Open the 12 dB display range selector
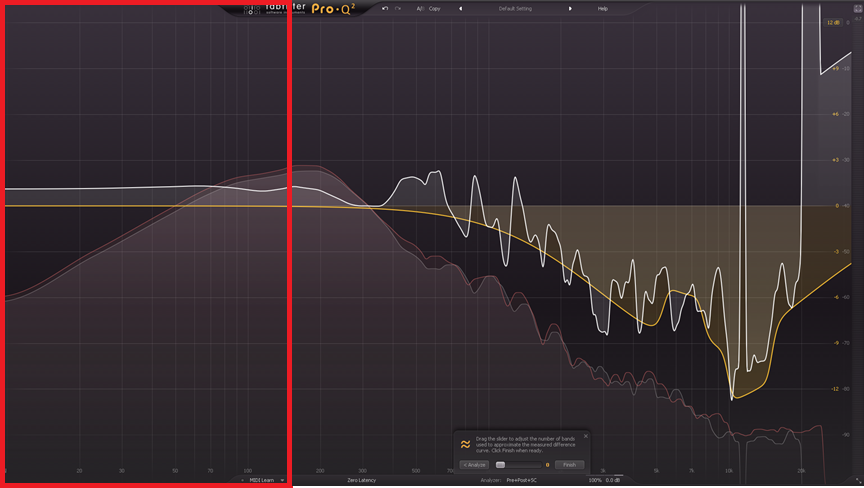 [x=833, y=23]
